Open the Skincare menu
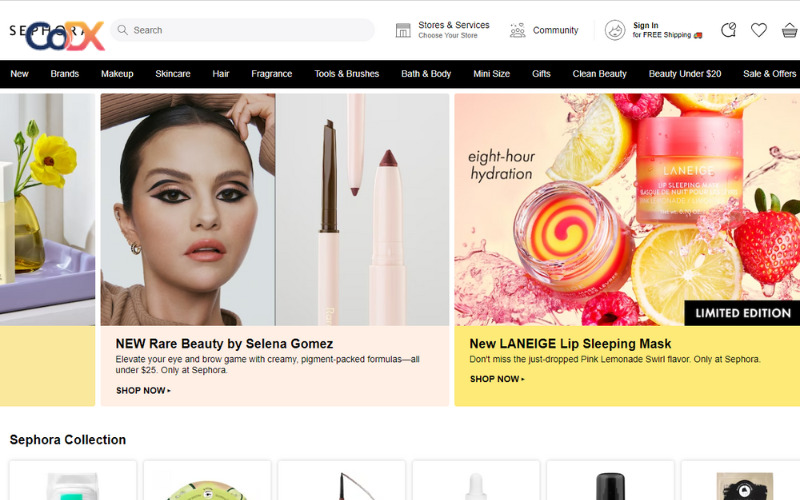 (173, 74)
